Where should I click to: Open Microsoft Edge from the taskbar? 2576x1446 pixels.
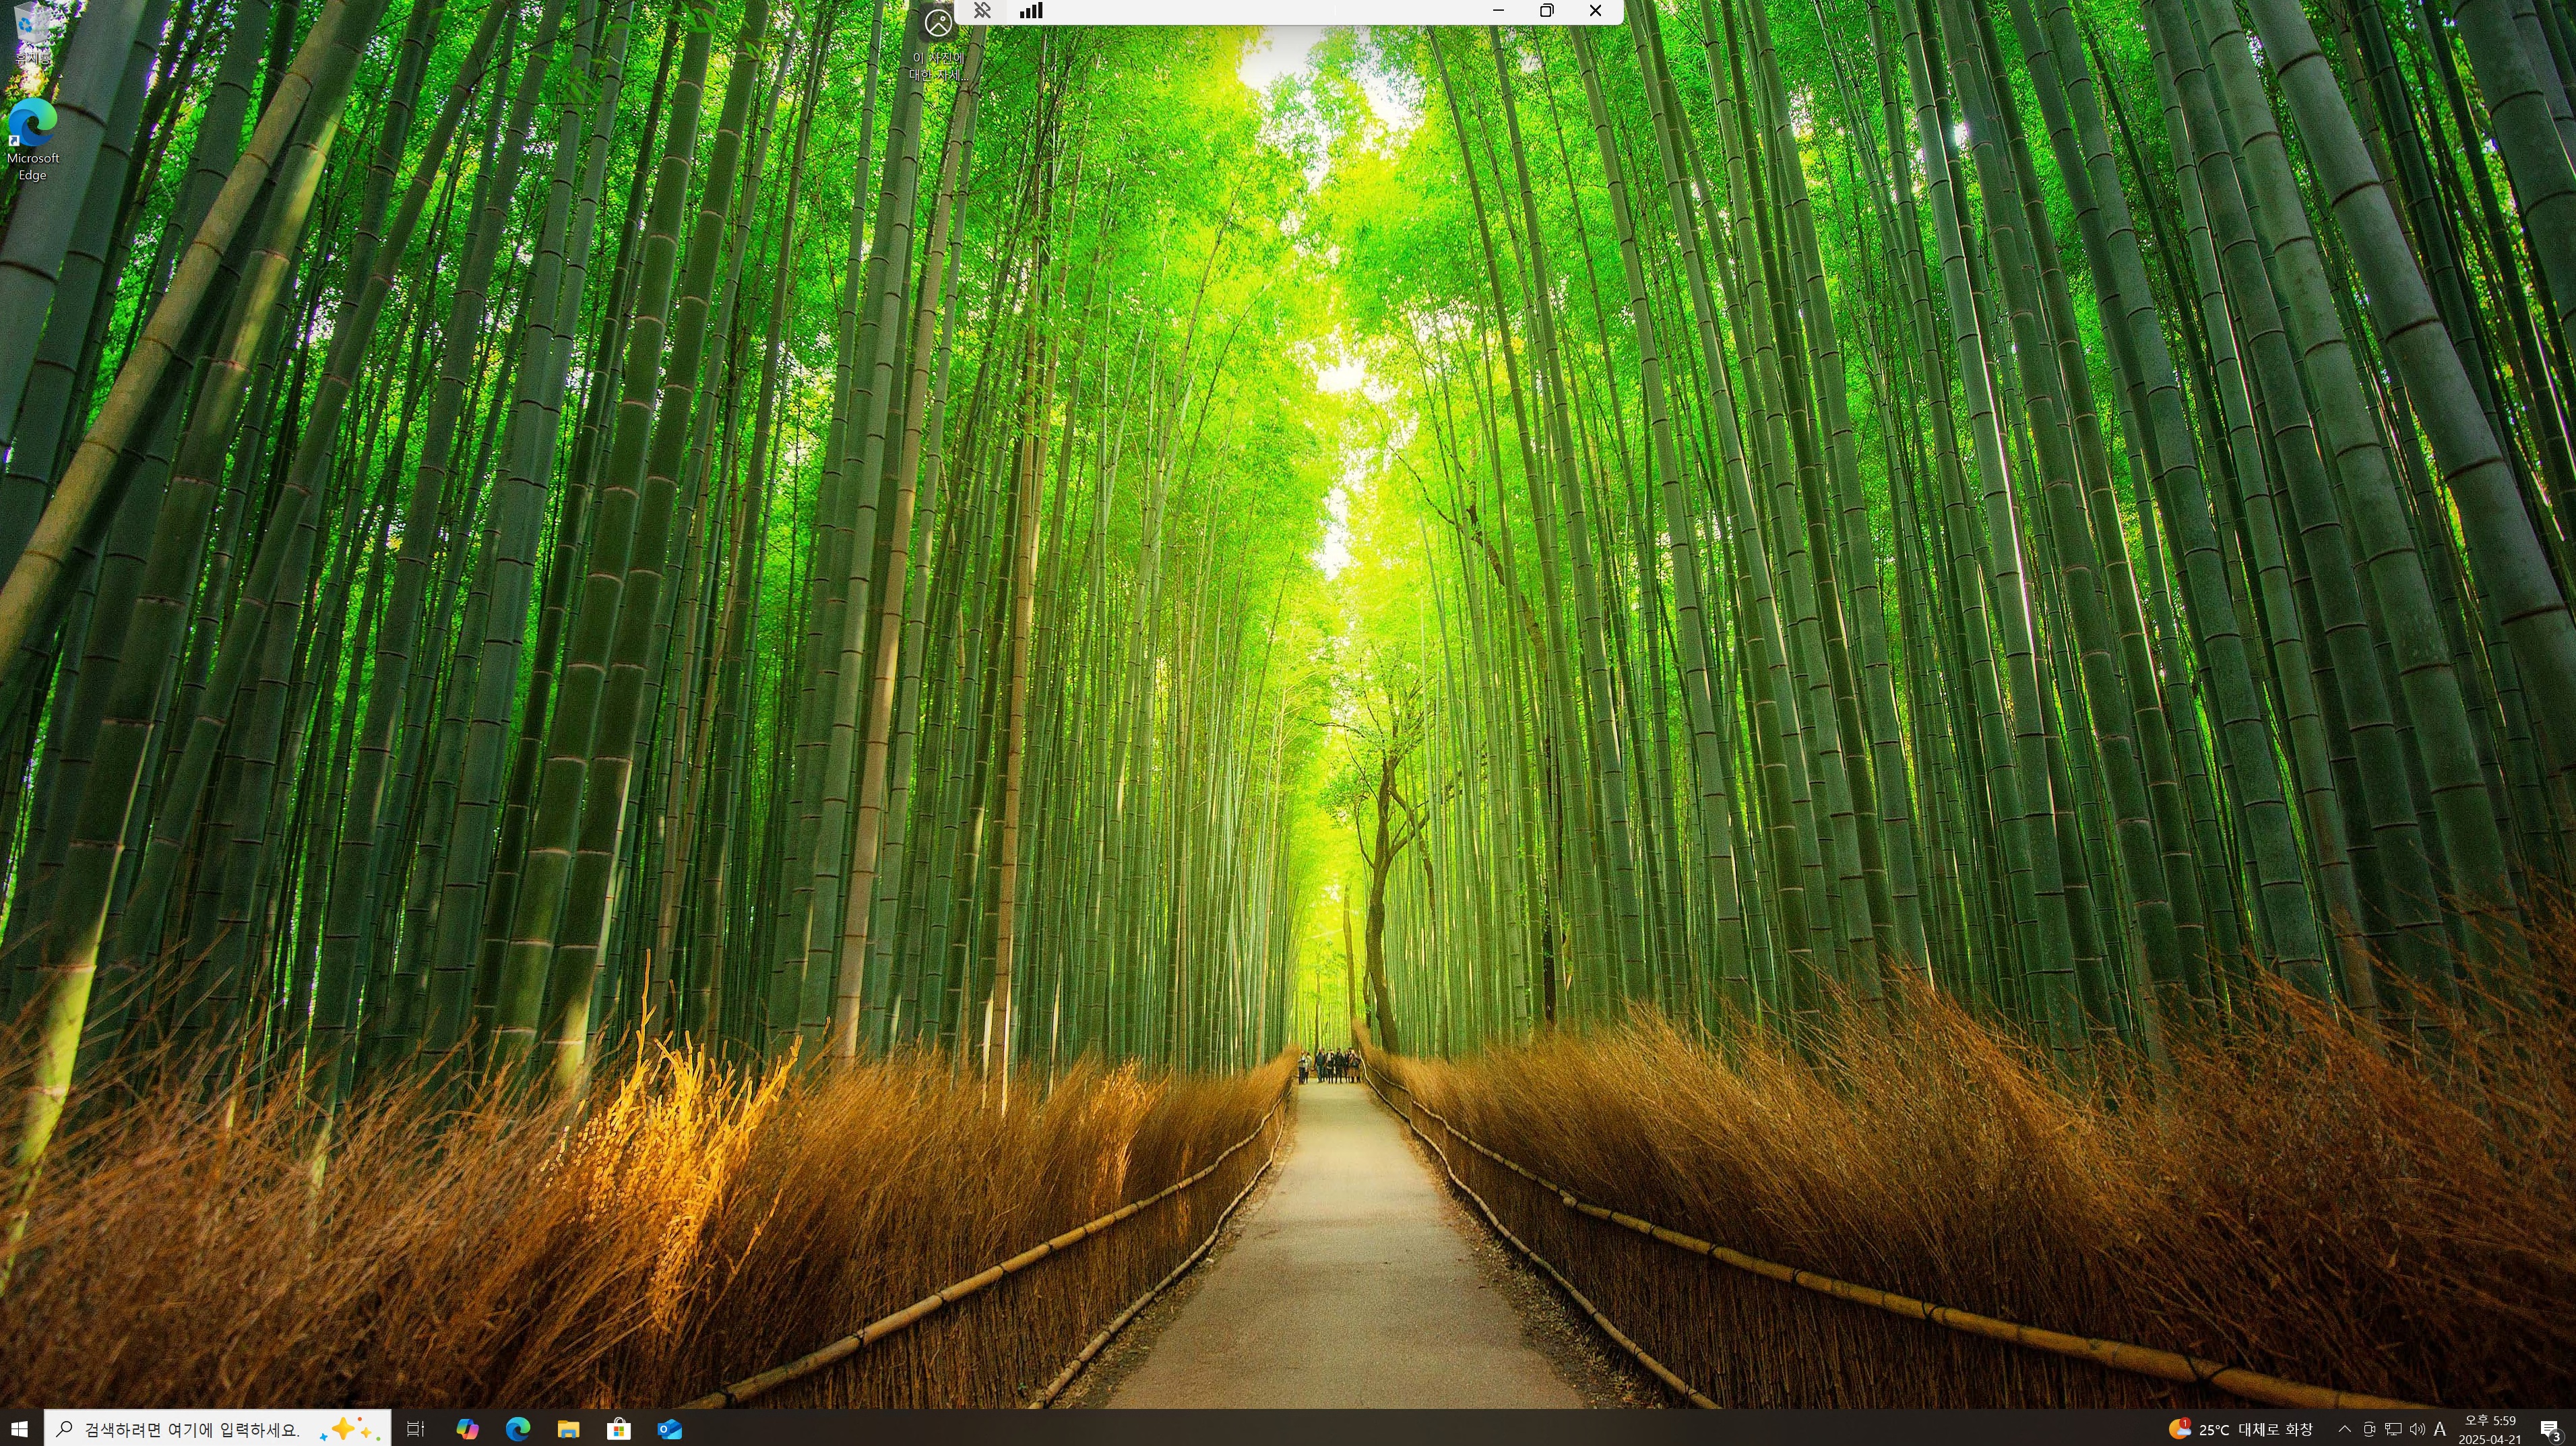tap(518, 1429)
